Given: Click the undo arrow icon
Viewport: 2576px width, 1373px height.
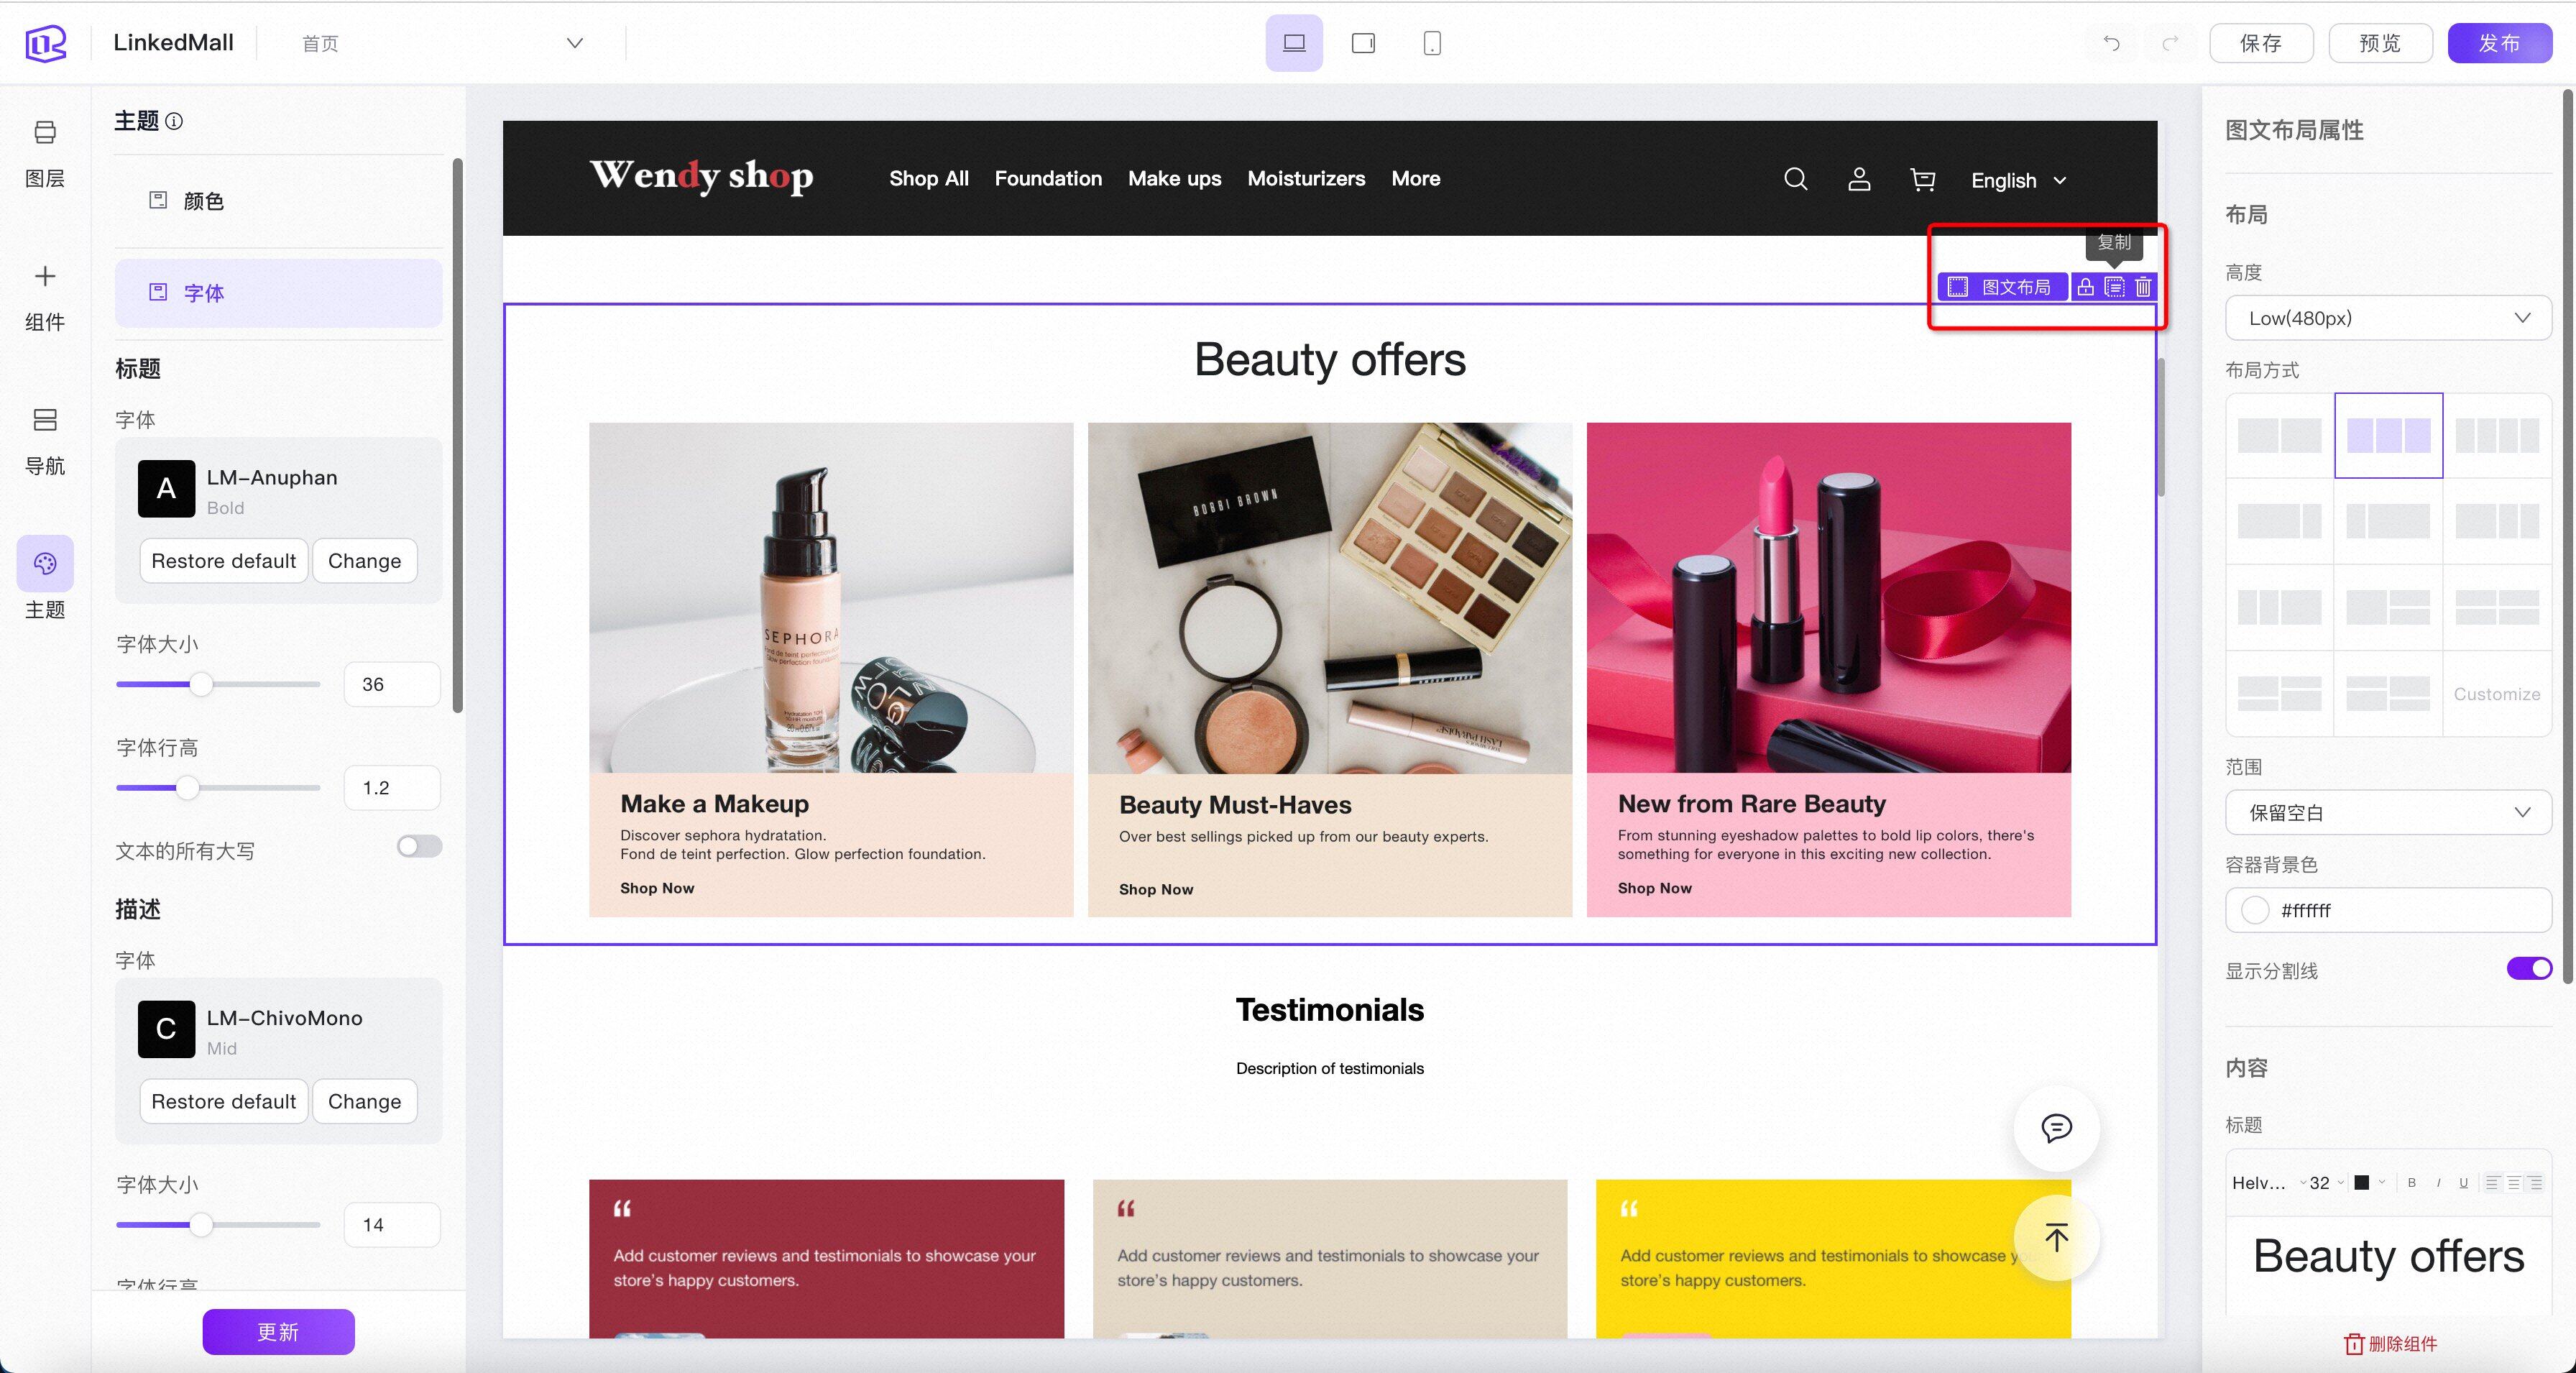Looking at the screenshot, I should point(2111,43).
